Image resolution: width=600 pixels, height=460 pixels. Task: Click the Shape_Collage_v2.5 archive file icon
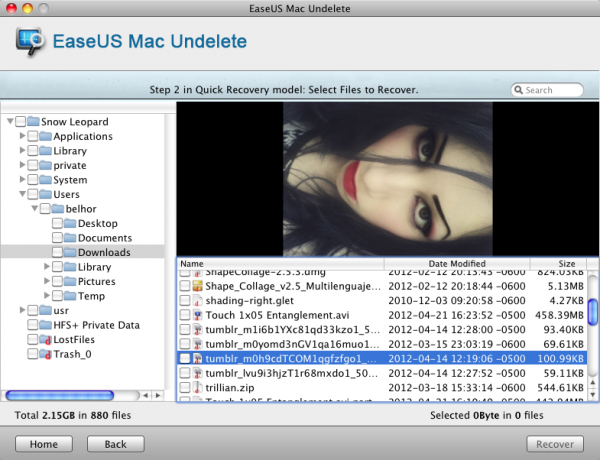pos(197,286)
